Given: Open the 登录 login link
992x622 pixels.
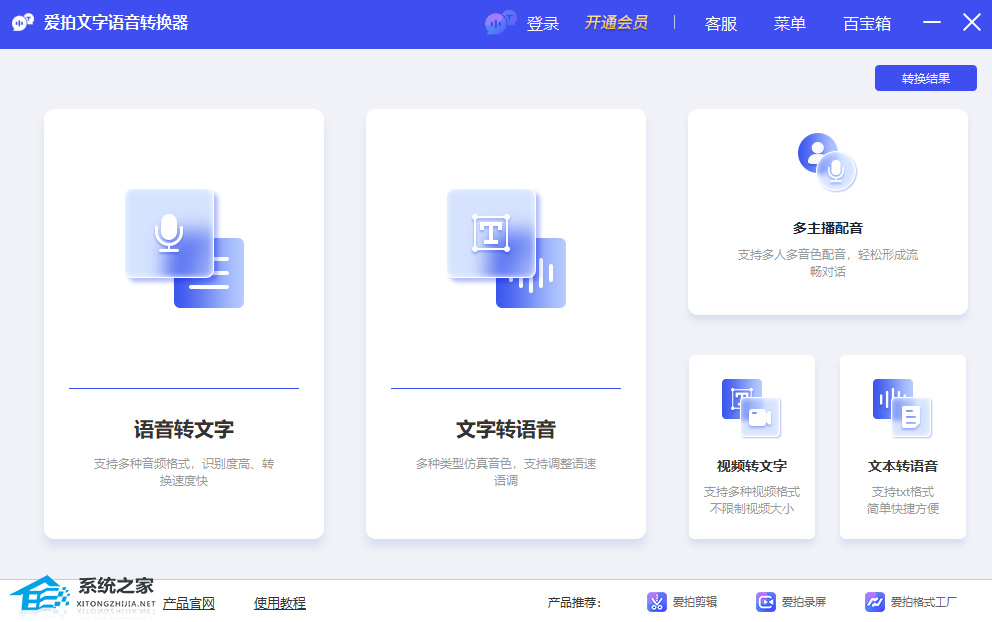Looking at the screenshot, I should [x=543, y=24].
